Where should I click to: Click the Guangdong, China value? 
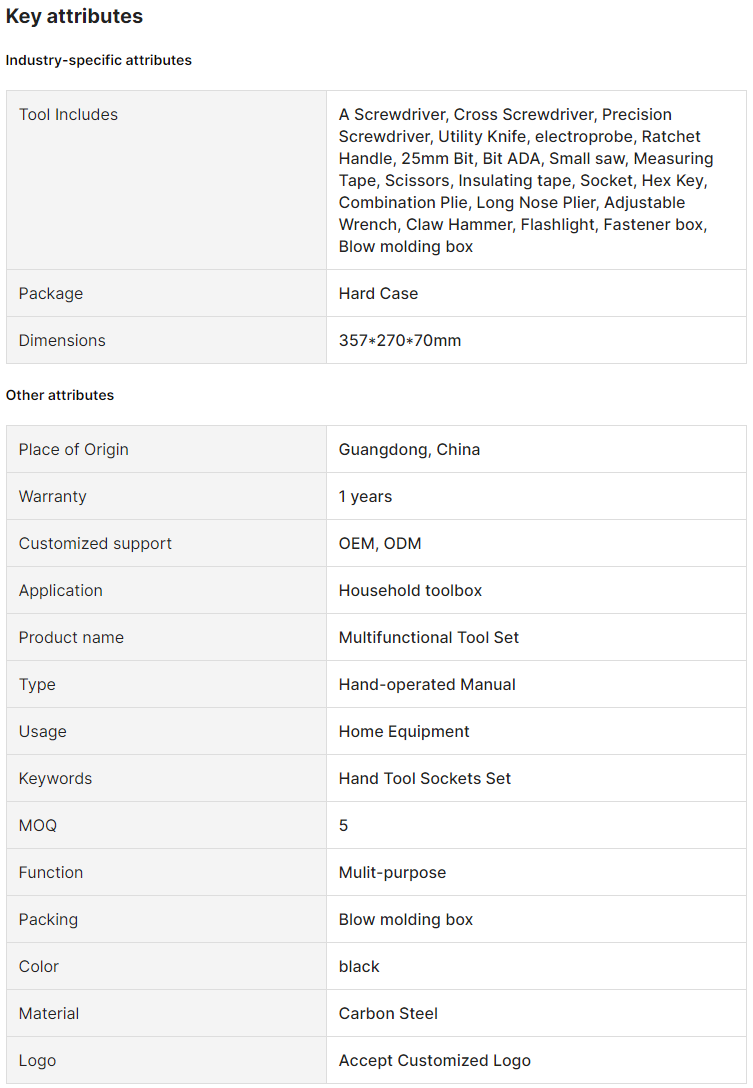[x=409, y=450]
